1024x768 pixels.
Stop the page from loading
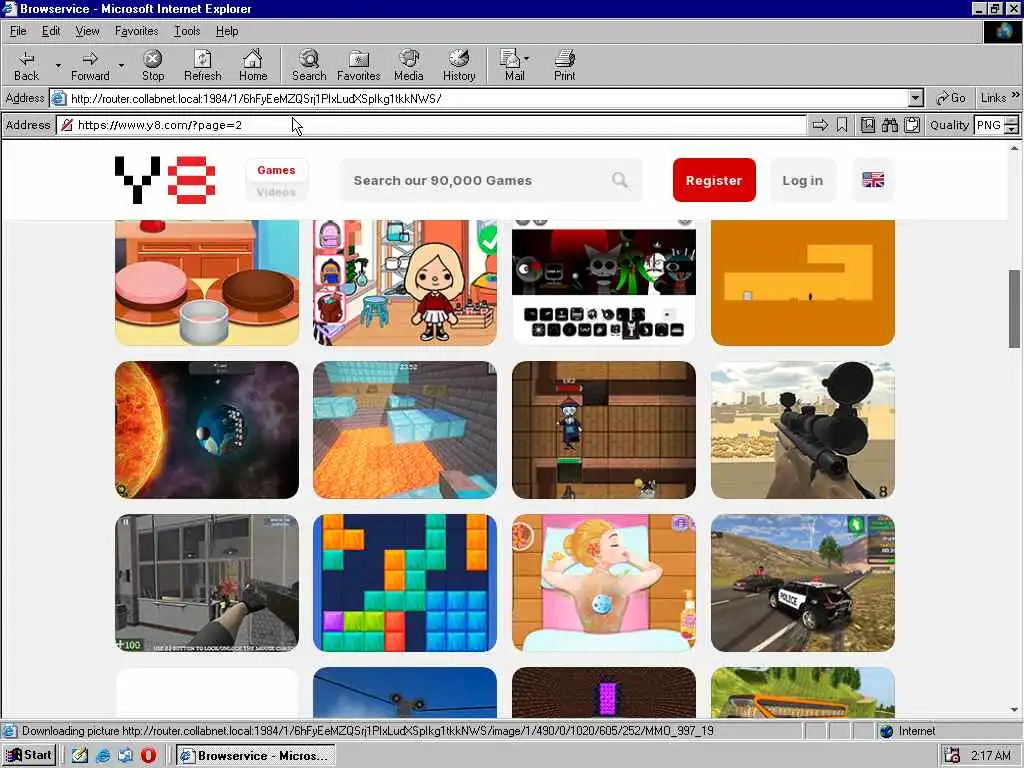(153, 65)
